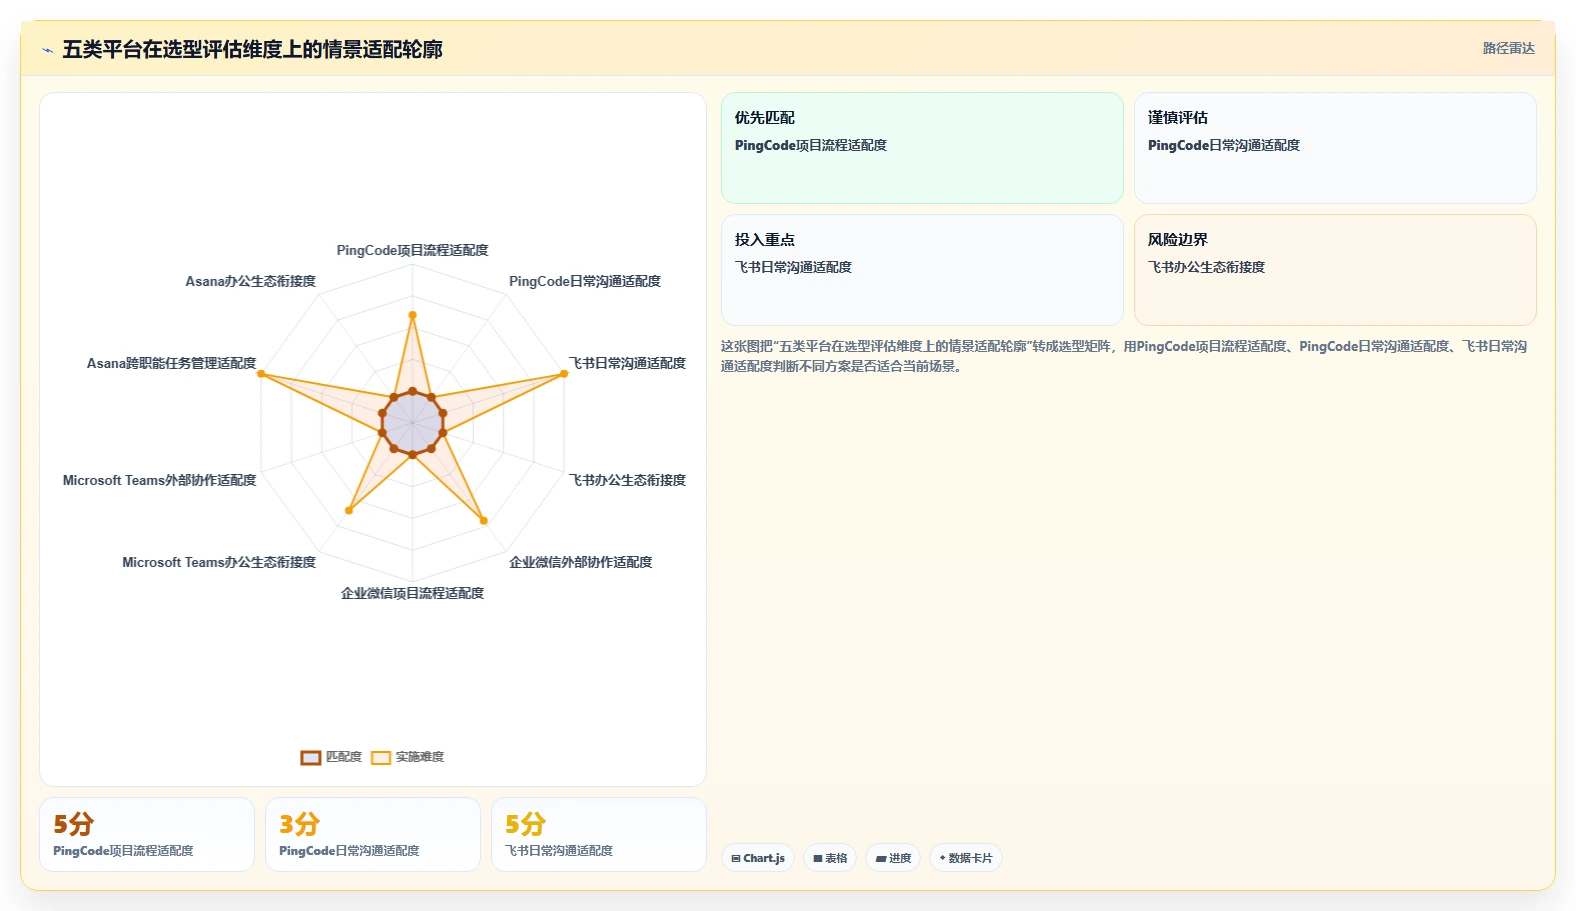Click the 5分 PingCode项目流程适配度 stat card
Image resolution: width=1576 pixels, height=911 pixels.
(147, 834)
